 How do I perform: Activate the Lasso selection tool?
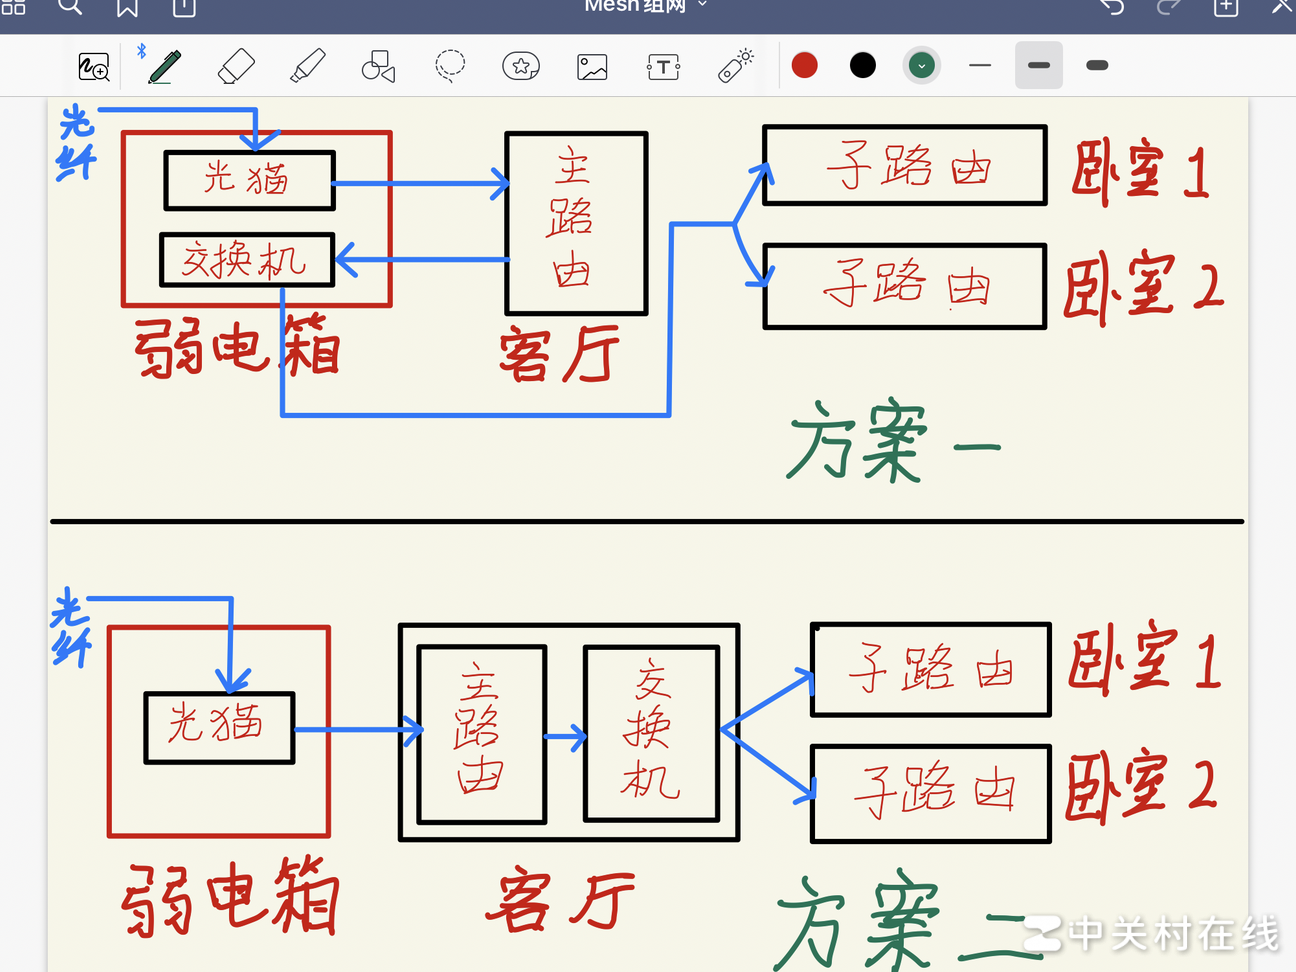click(449, 66)
